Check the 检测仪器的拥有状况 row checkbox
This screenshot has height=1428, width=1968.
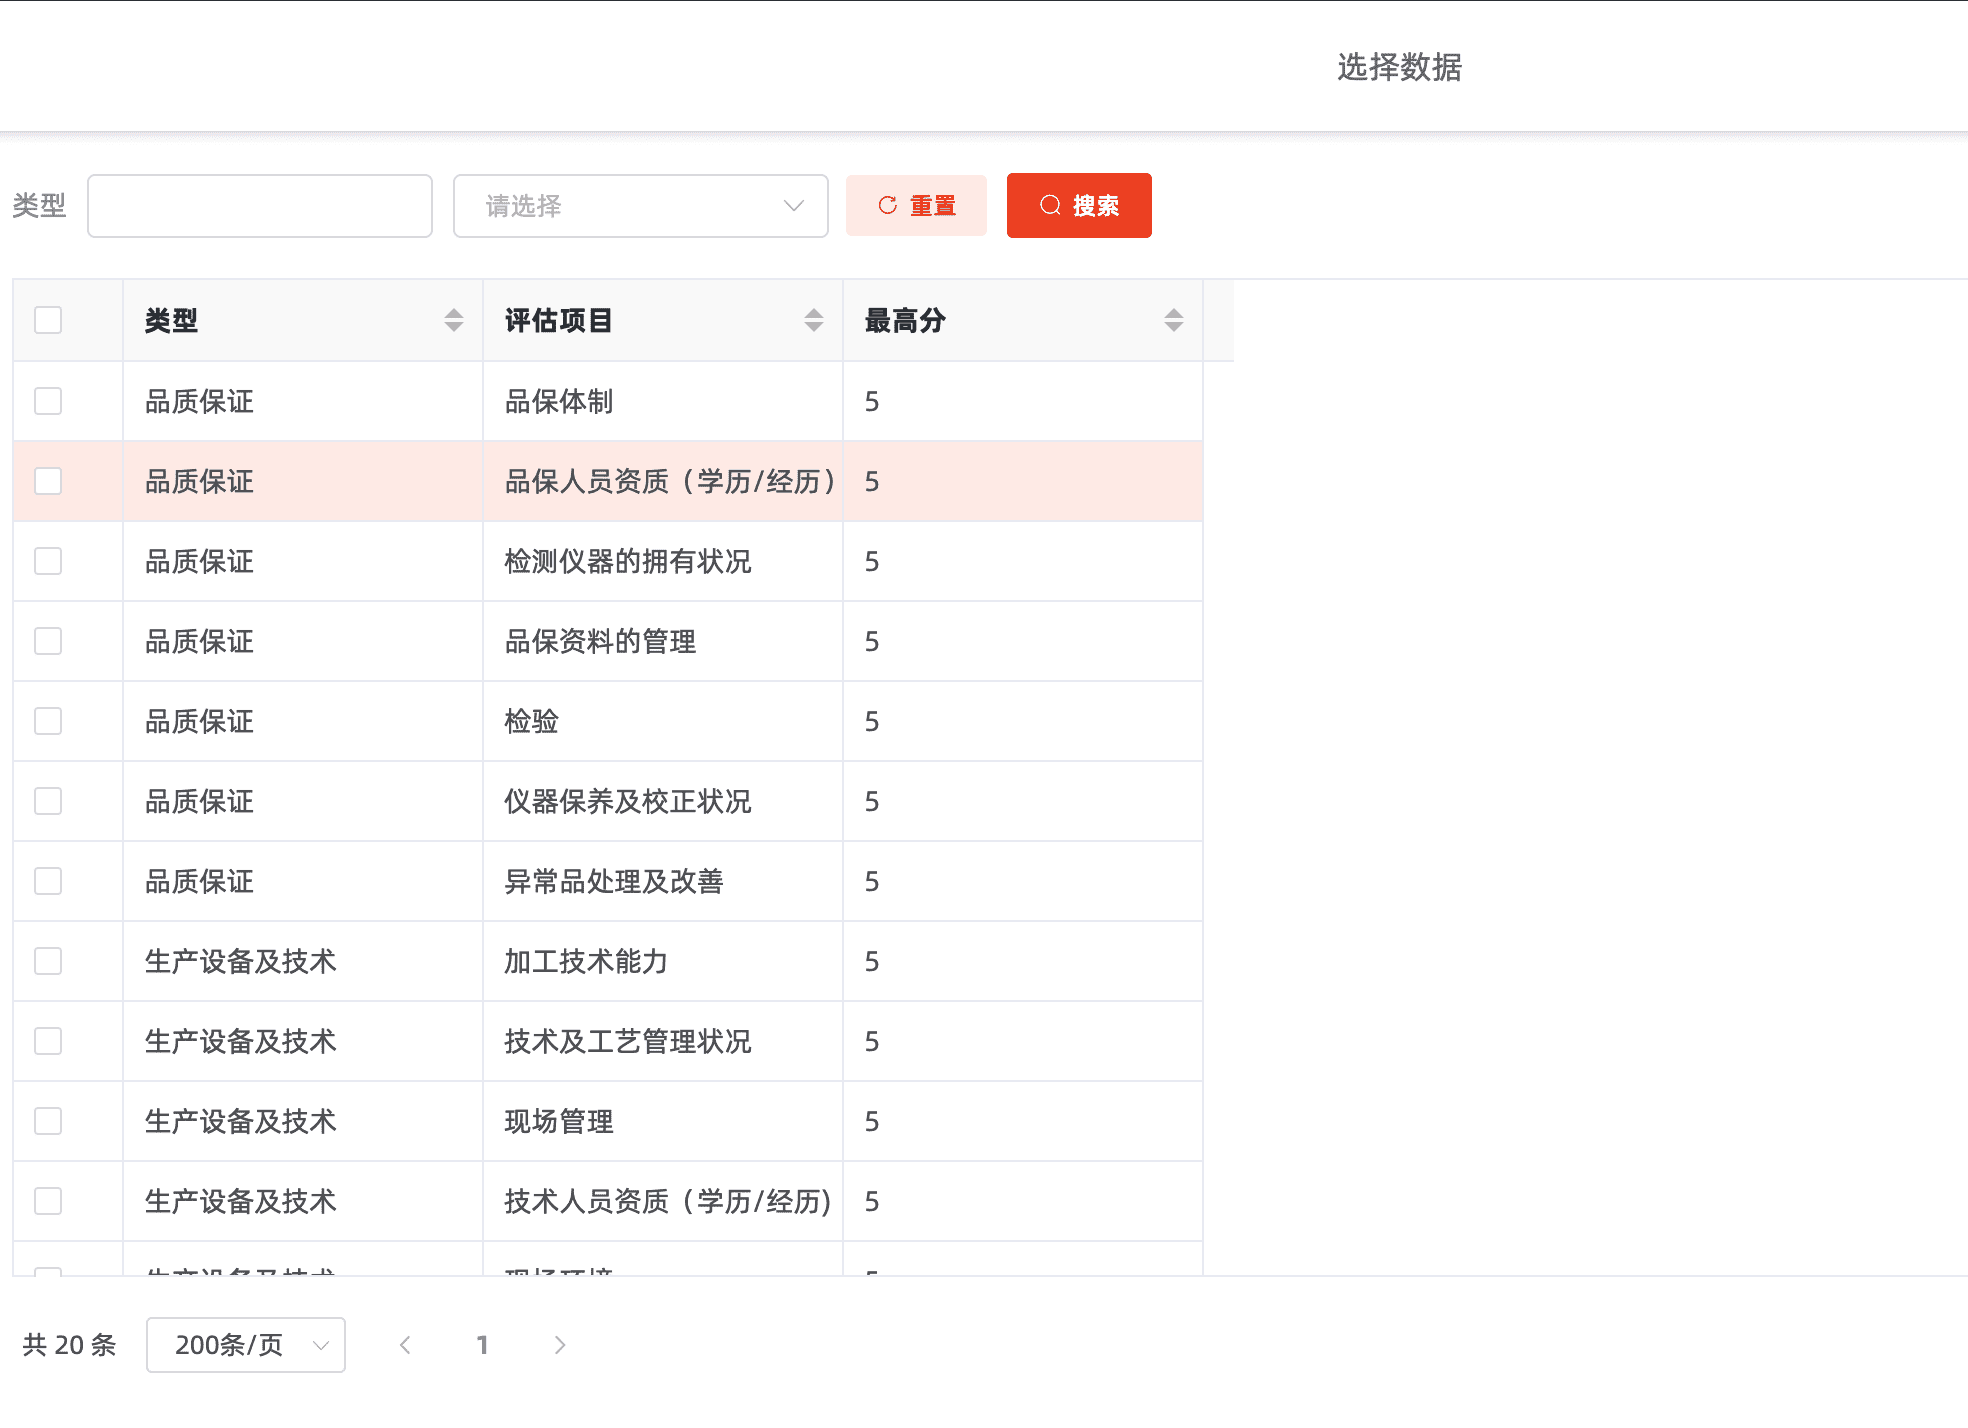click(48, 561)
